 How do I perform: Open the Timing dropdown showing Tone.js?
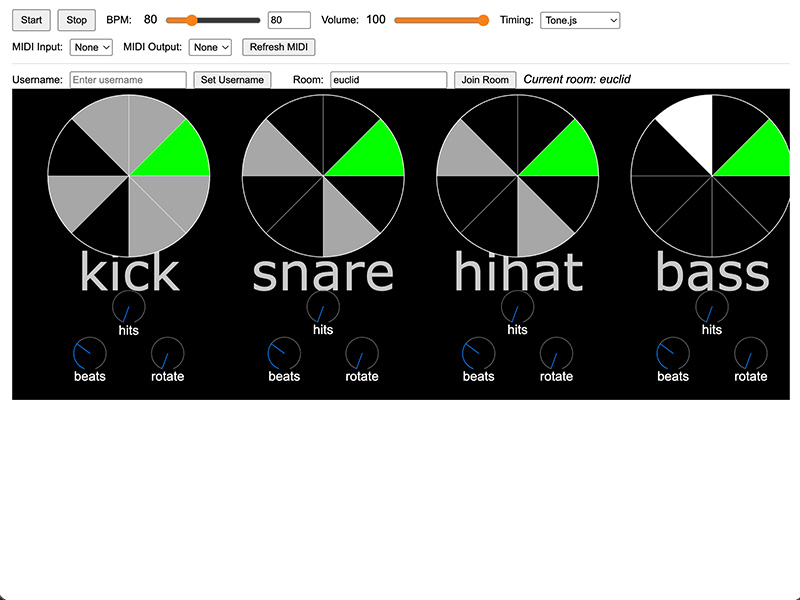[x=580, y=20]
